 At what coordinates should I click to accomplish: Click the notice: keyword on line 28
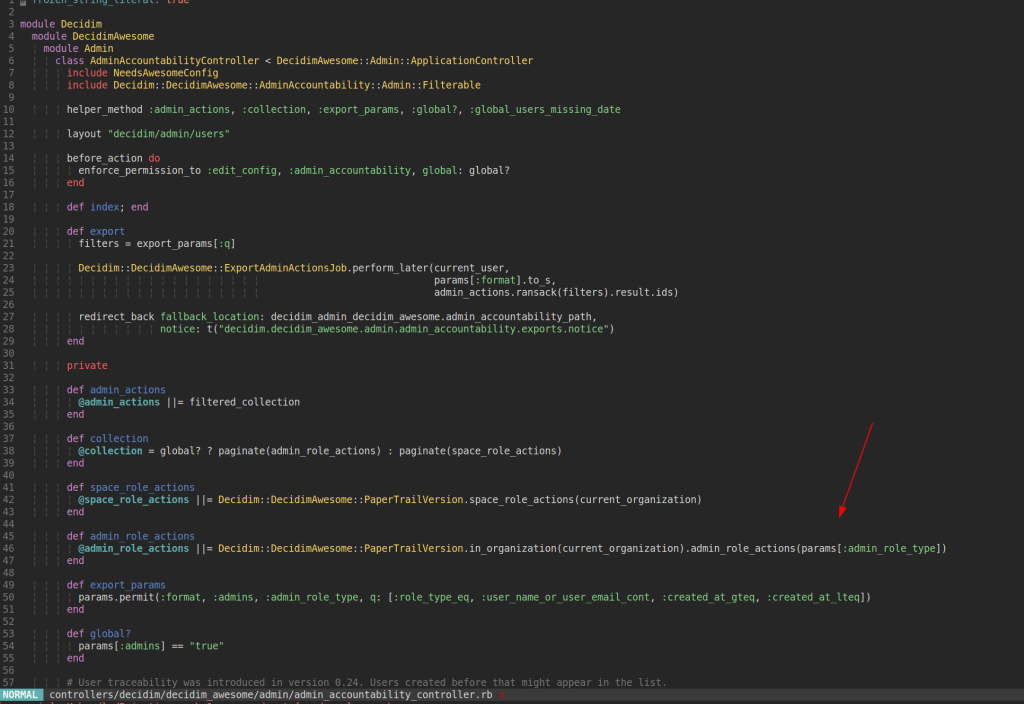180,329
